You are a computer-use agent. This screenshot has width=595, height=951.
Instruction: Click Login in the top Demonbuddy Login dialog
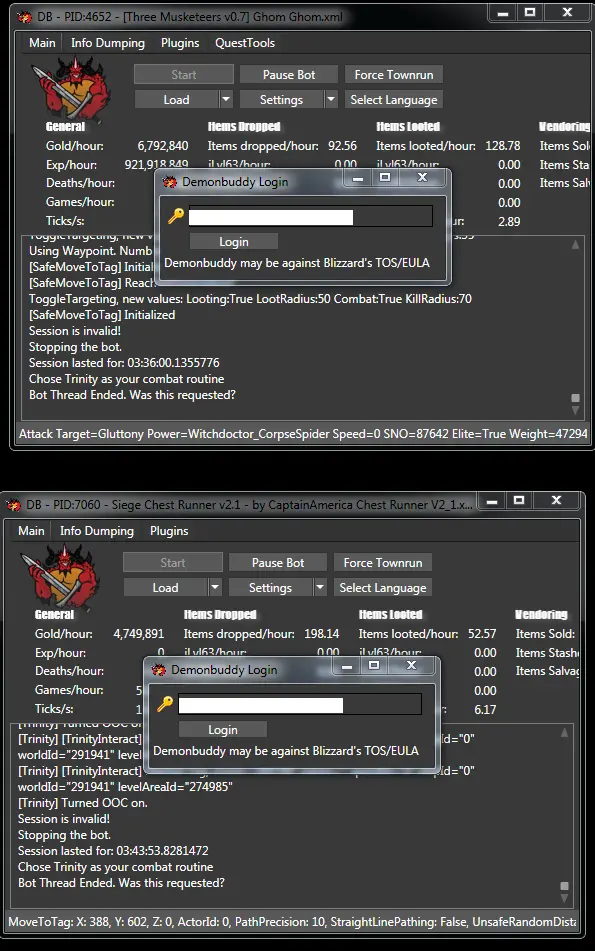(234, 242)
